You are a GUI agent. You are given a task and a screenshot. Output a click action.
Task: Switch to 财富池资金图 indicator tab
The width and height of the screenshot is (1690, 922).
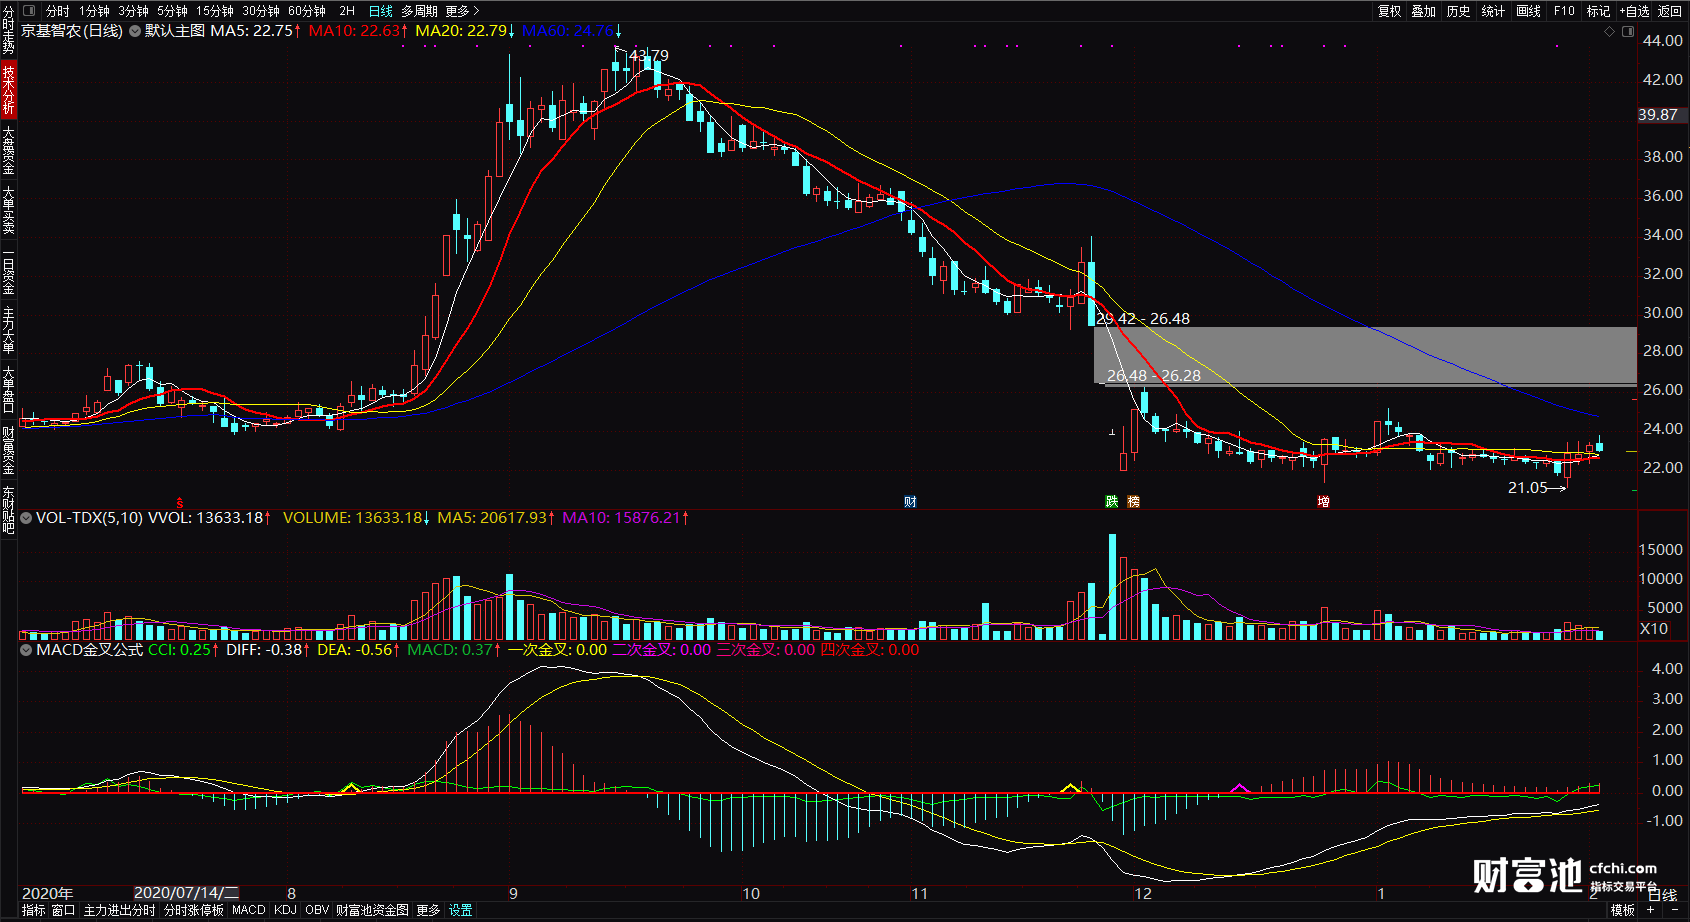[372, 910]
